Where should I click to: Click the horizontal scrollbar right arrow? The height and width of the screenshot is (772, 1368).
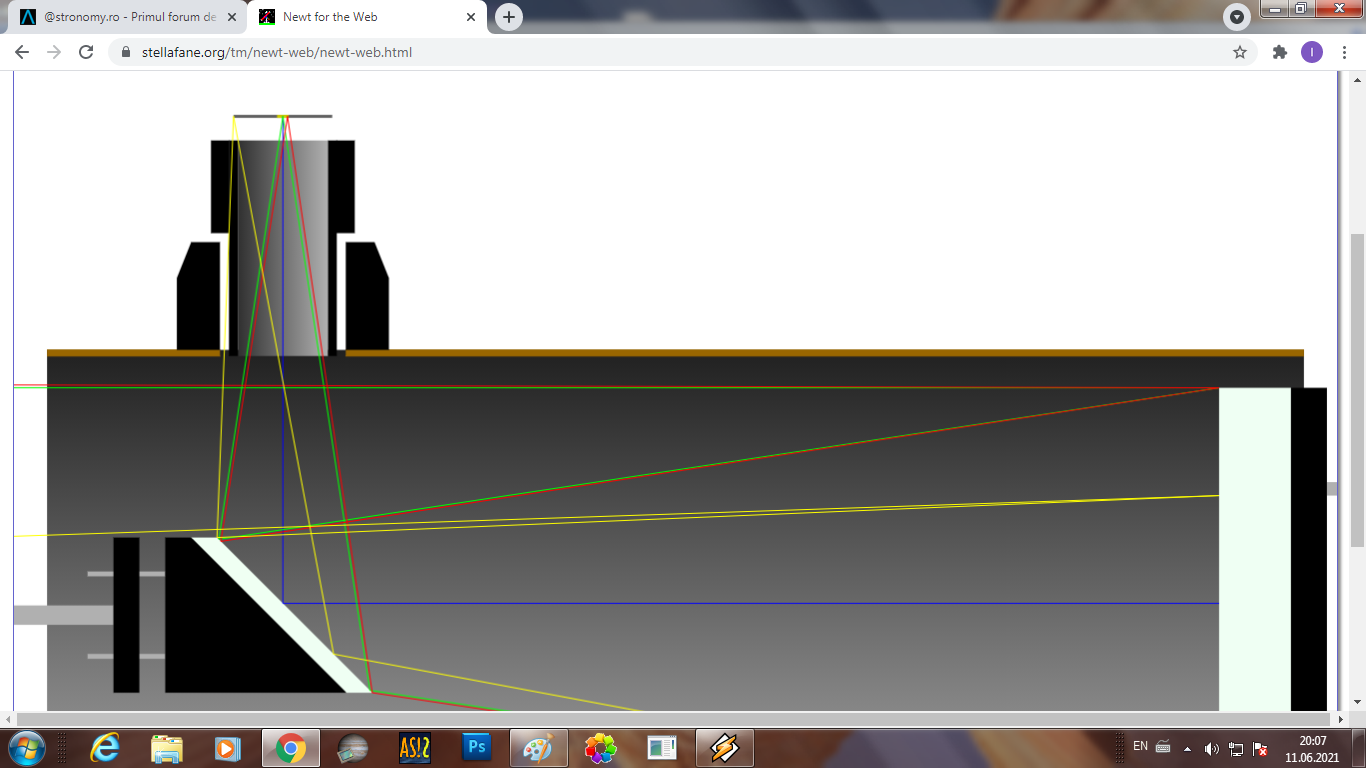(x=1342, y=719)
